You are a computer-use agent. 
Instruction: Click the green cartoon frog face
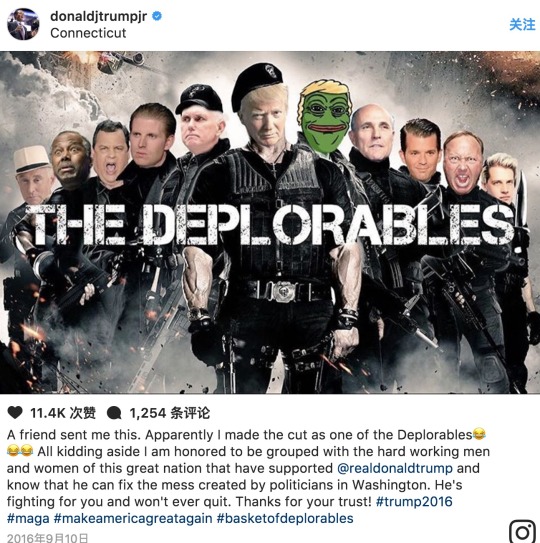click(325, 118)
